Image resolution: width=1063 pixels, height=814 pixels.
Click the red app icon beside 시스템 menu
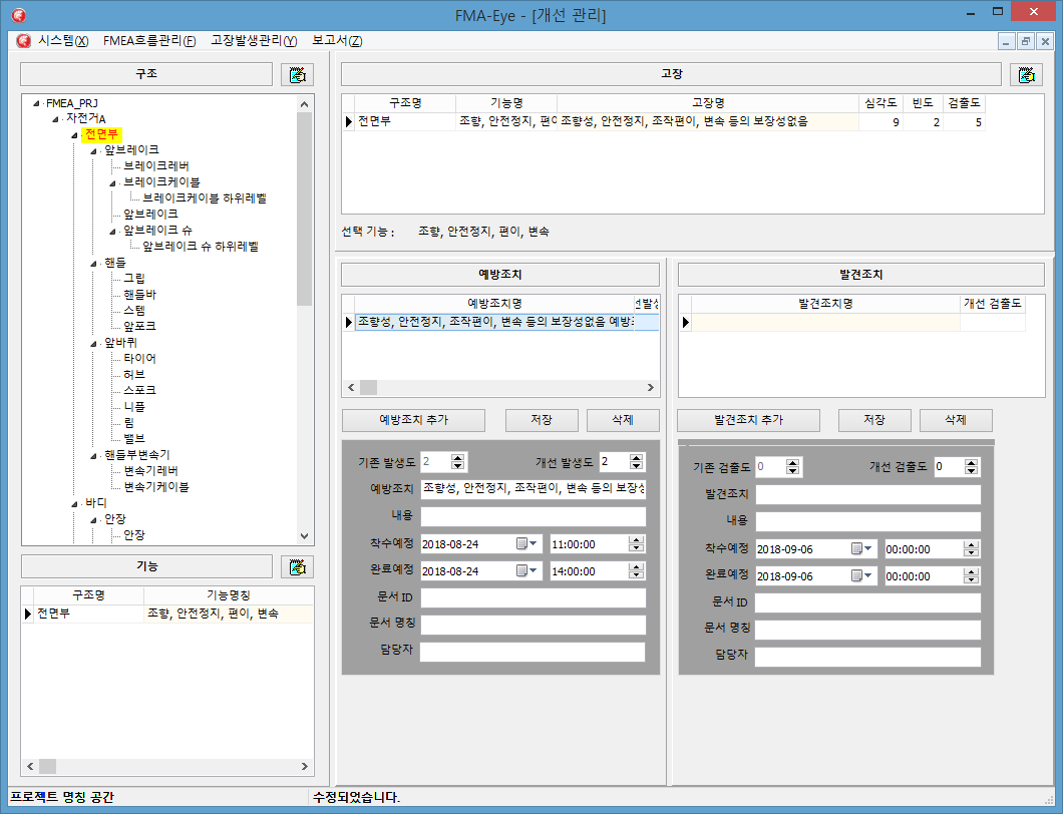pos(24,41)
